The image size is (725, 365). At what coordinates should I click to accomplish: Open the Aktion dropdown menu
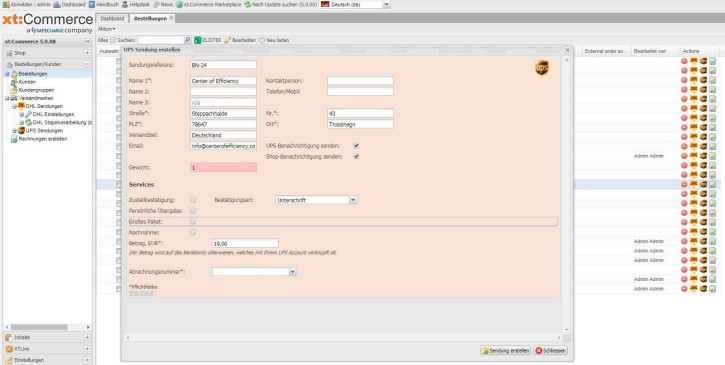point(106,29)
